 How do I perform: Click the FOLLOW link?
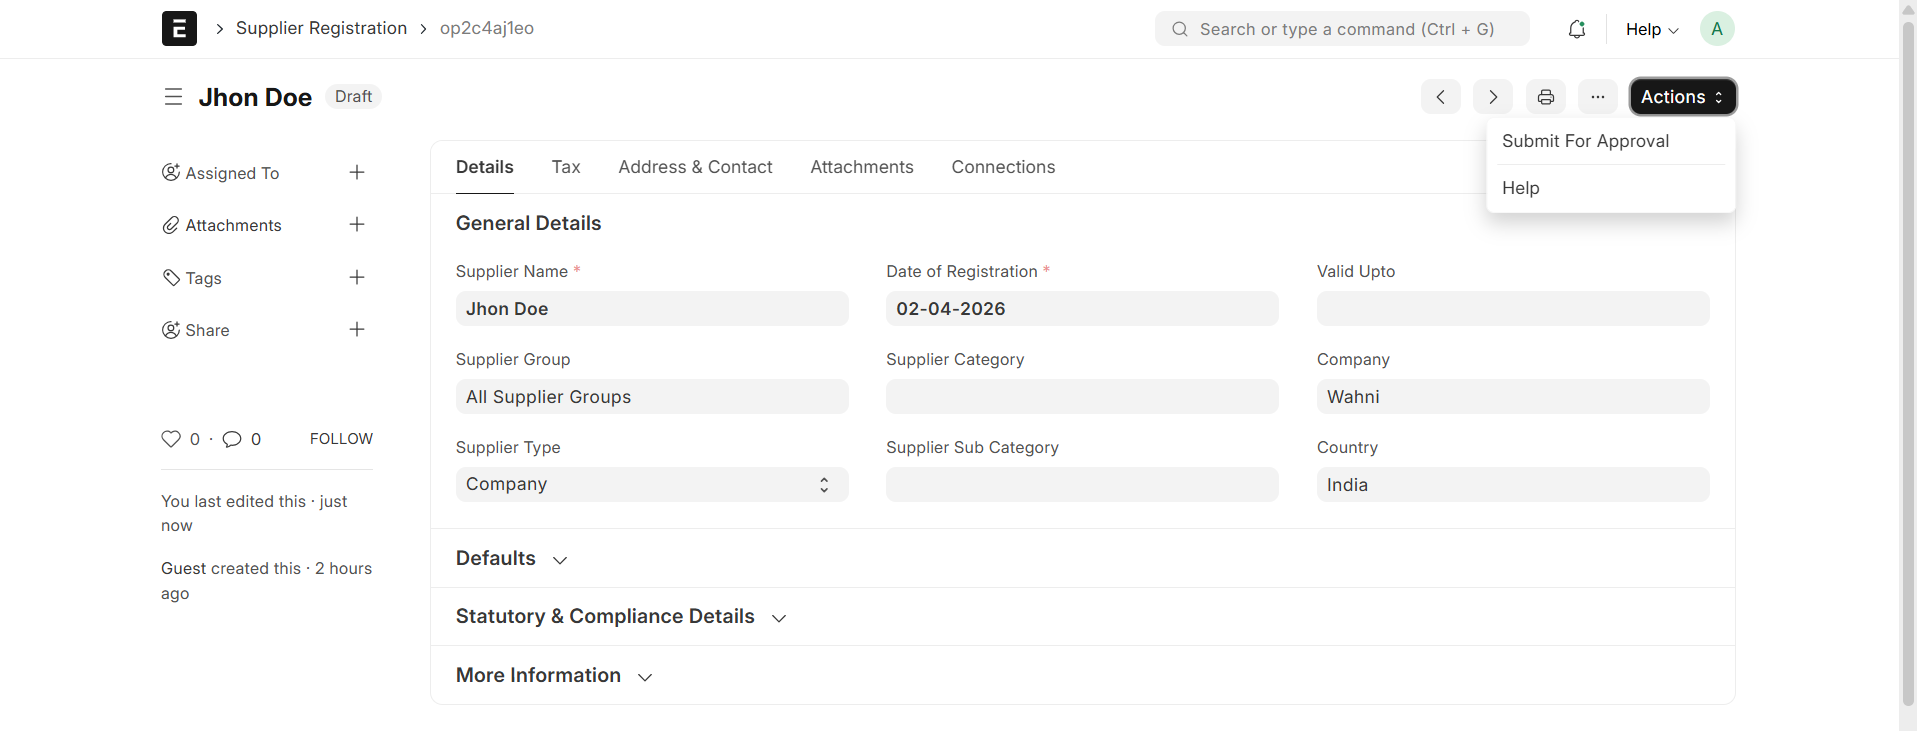coord(341,439)
